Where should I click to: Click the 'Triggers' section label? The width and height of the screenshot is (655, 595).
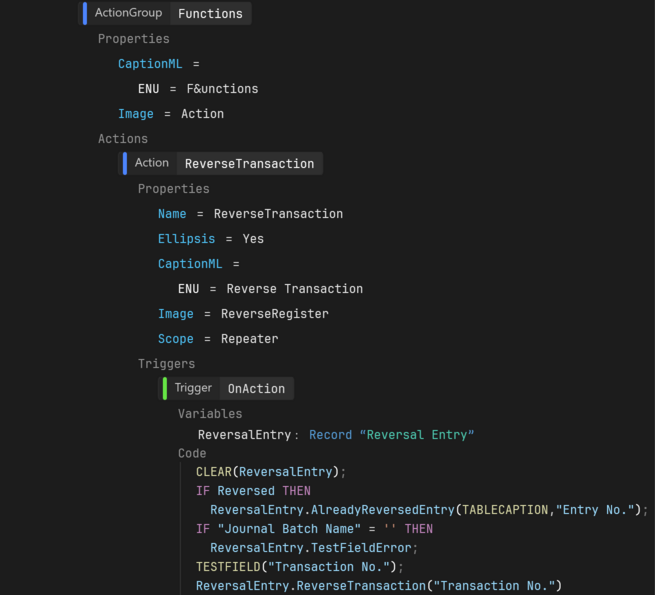pyautogui.click(x=167, y=364)
